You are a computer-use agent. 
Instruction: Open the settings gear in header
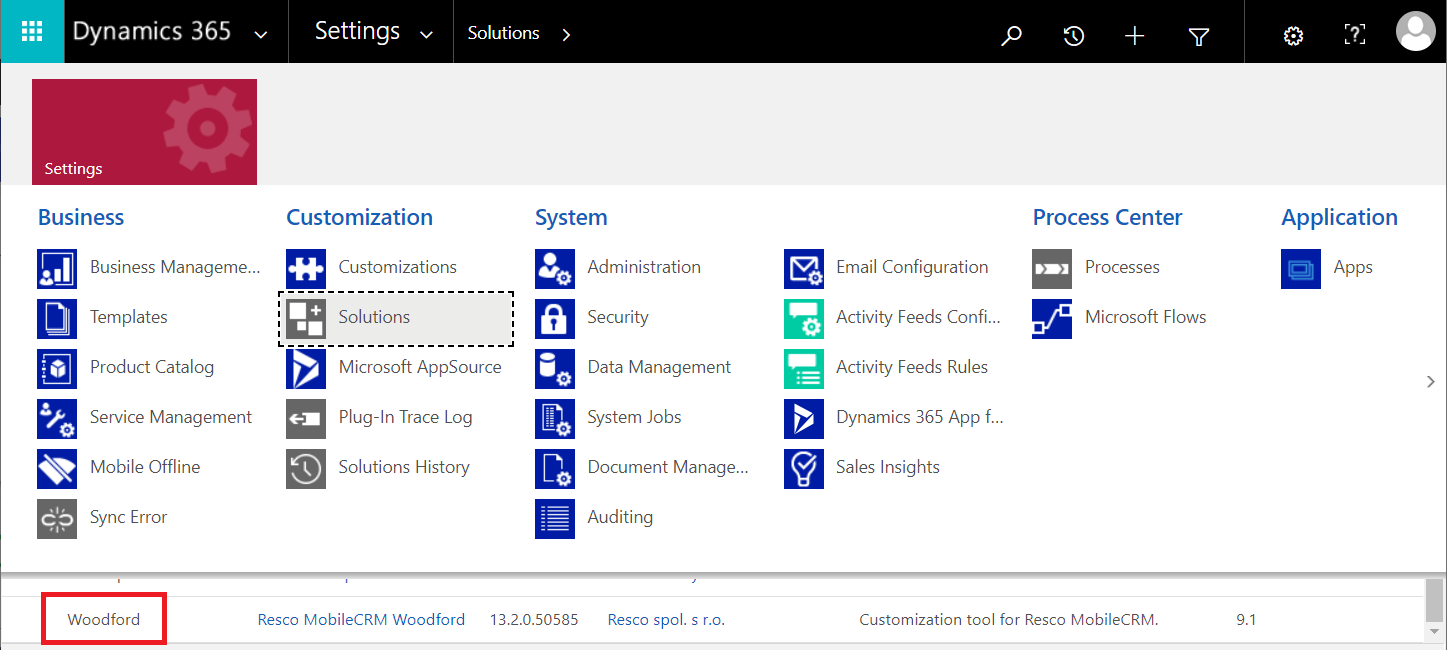click(1293, 36)
